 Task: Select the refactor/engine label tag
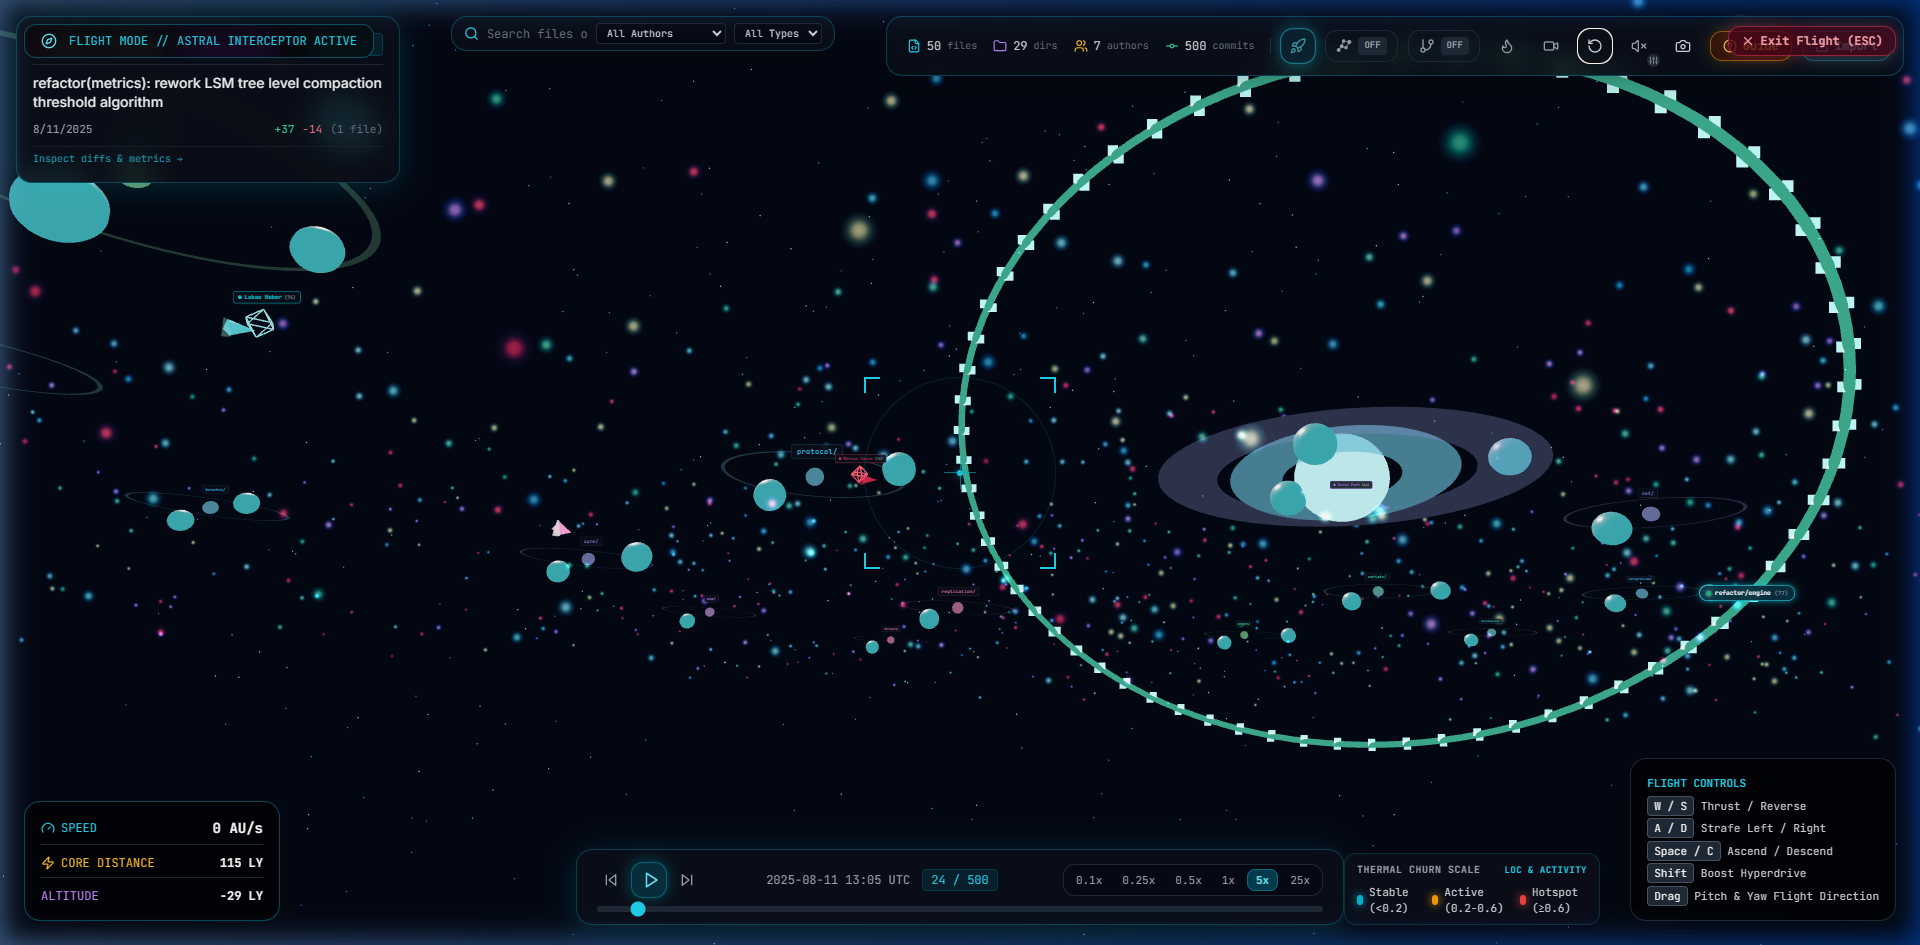(1747, 593)
